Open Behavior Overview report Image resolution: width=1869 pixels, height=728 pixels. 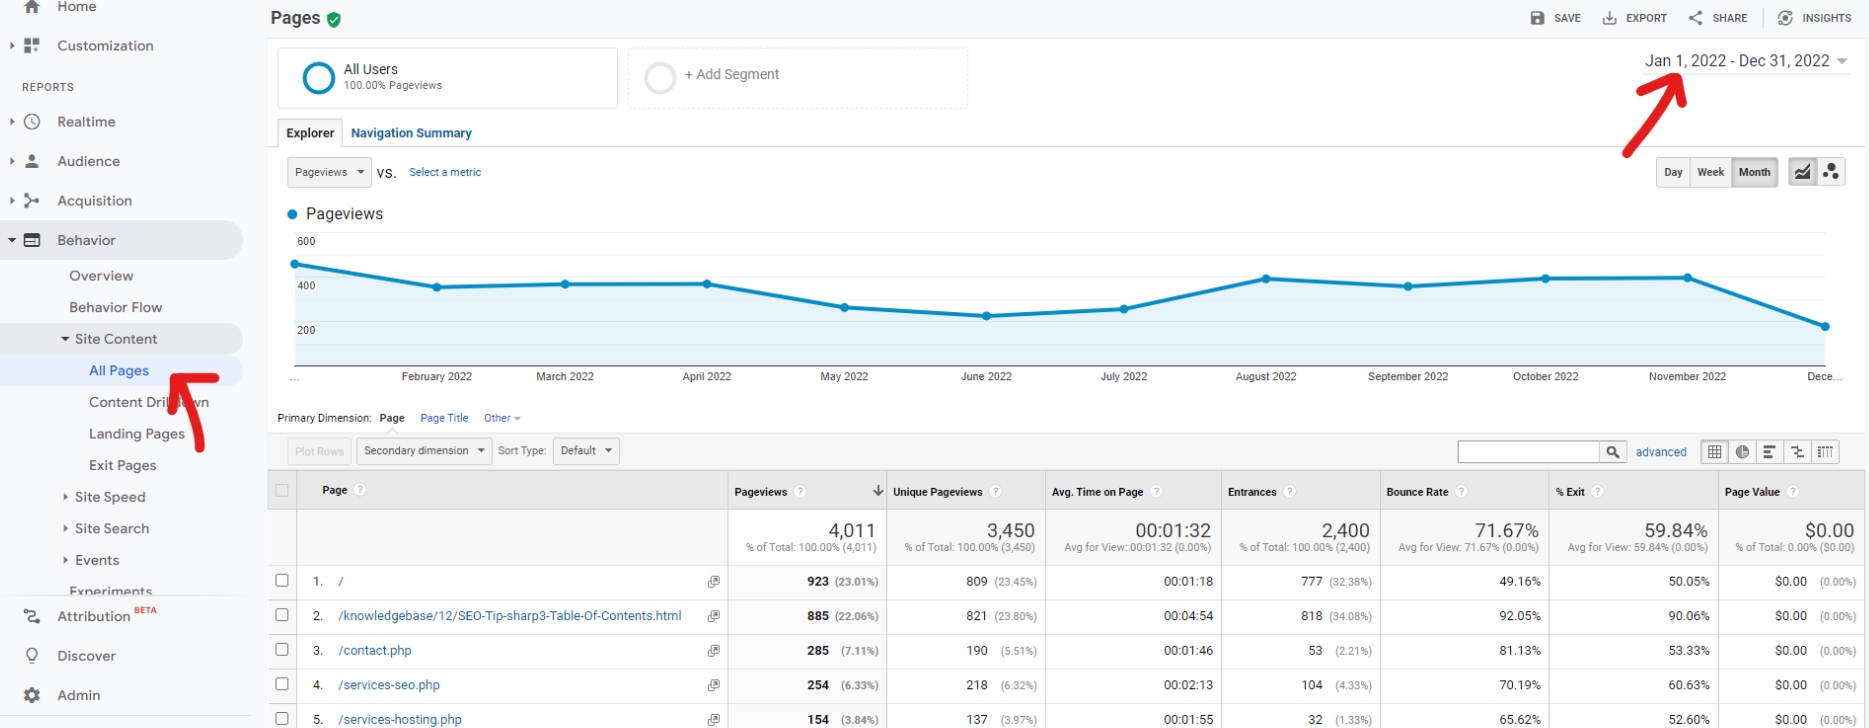pyautogui.click(x=101, y=276)
